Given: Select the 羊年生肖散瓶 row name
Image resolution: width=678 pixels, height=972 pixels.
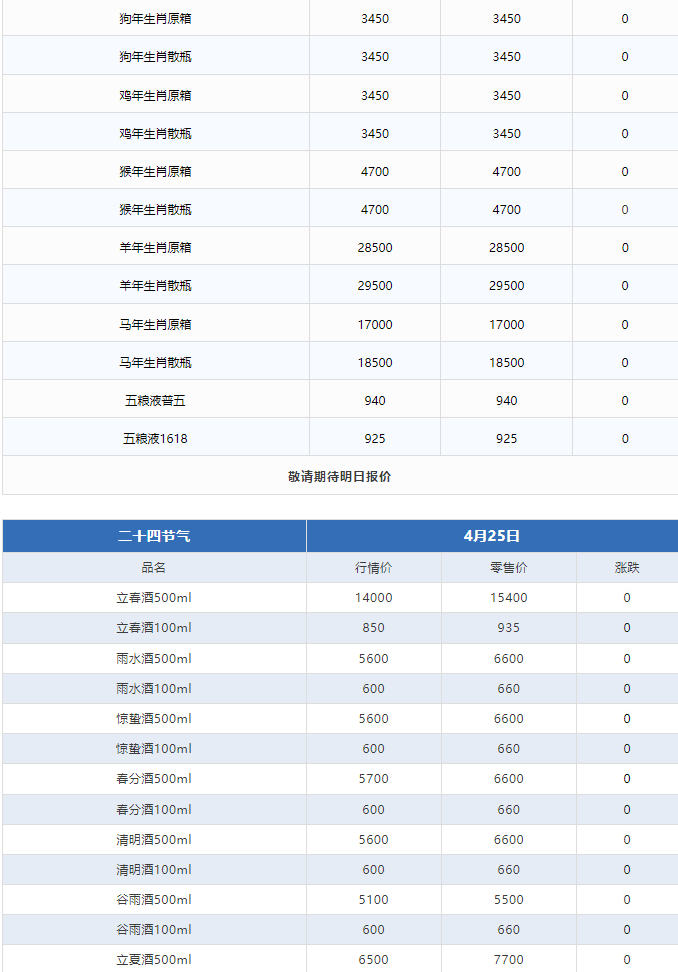Looking at the screenshot, I should coord(155,286).
